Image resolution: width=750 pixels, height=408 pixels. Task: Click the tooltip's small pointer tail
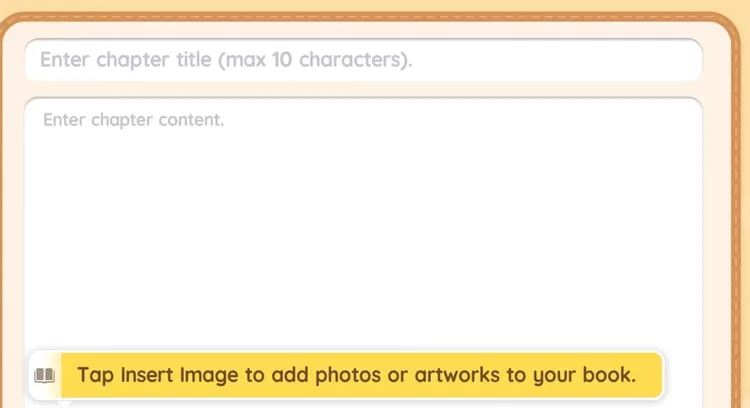click(x=65, y=402)
